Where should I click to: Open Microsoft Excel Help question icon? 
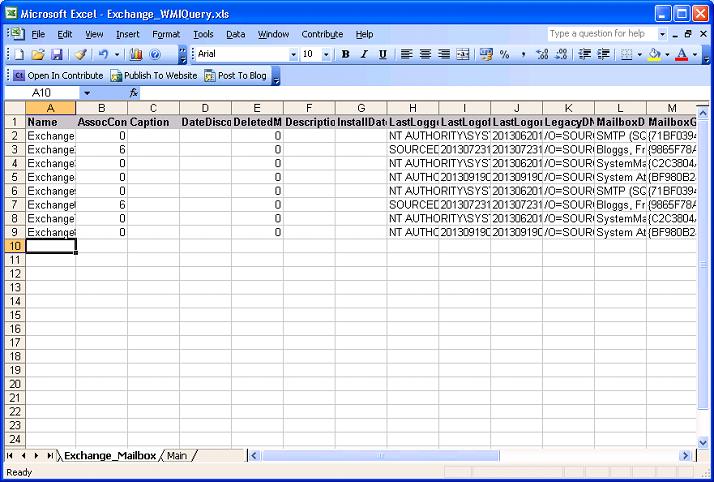point(155,54)
